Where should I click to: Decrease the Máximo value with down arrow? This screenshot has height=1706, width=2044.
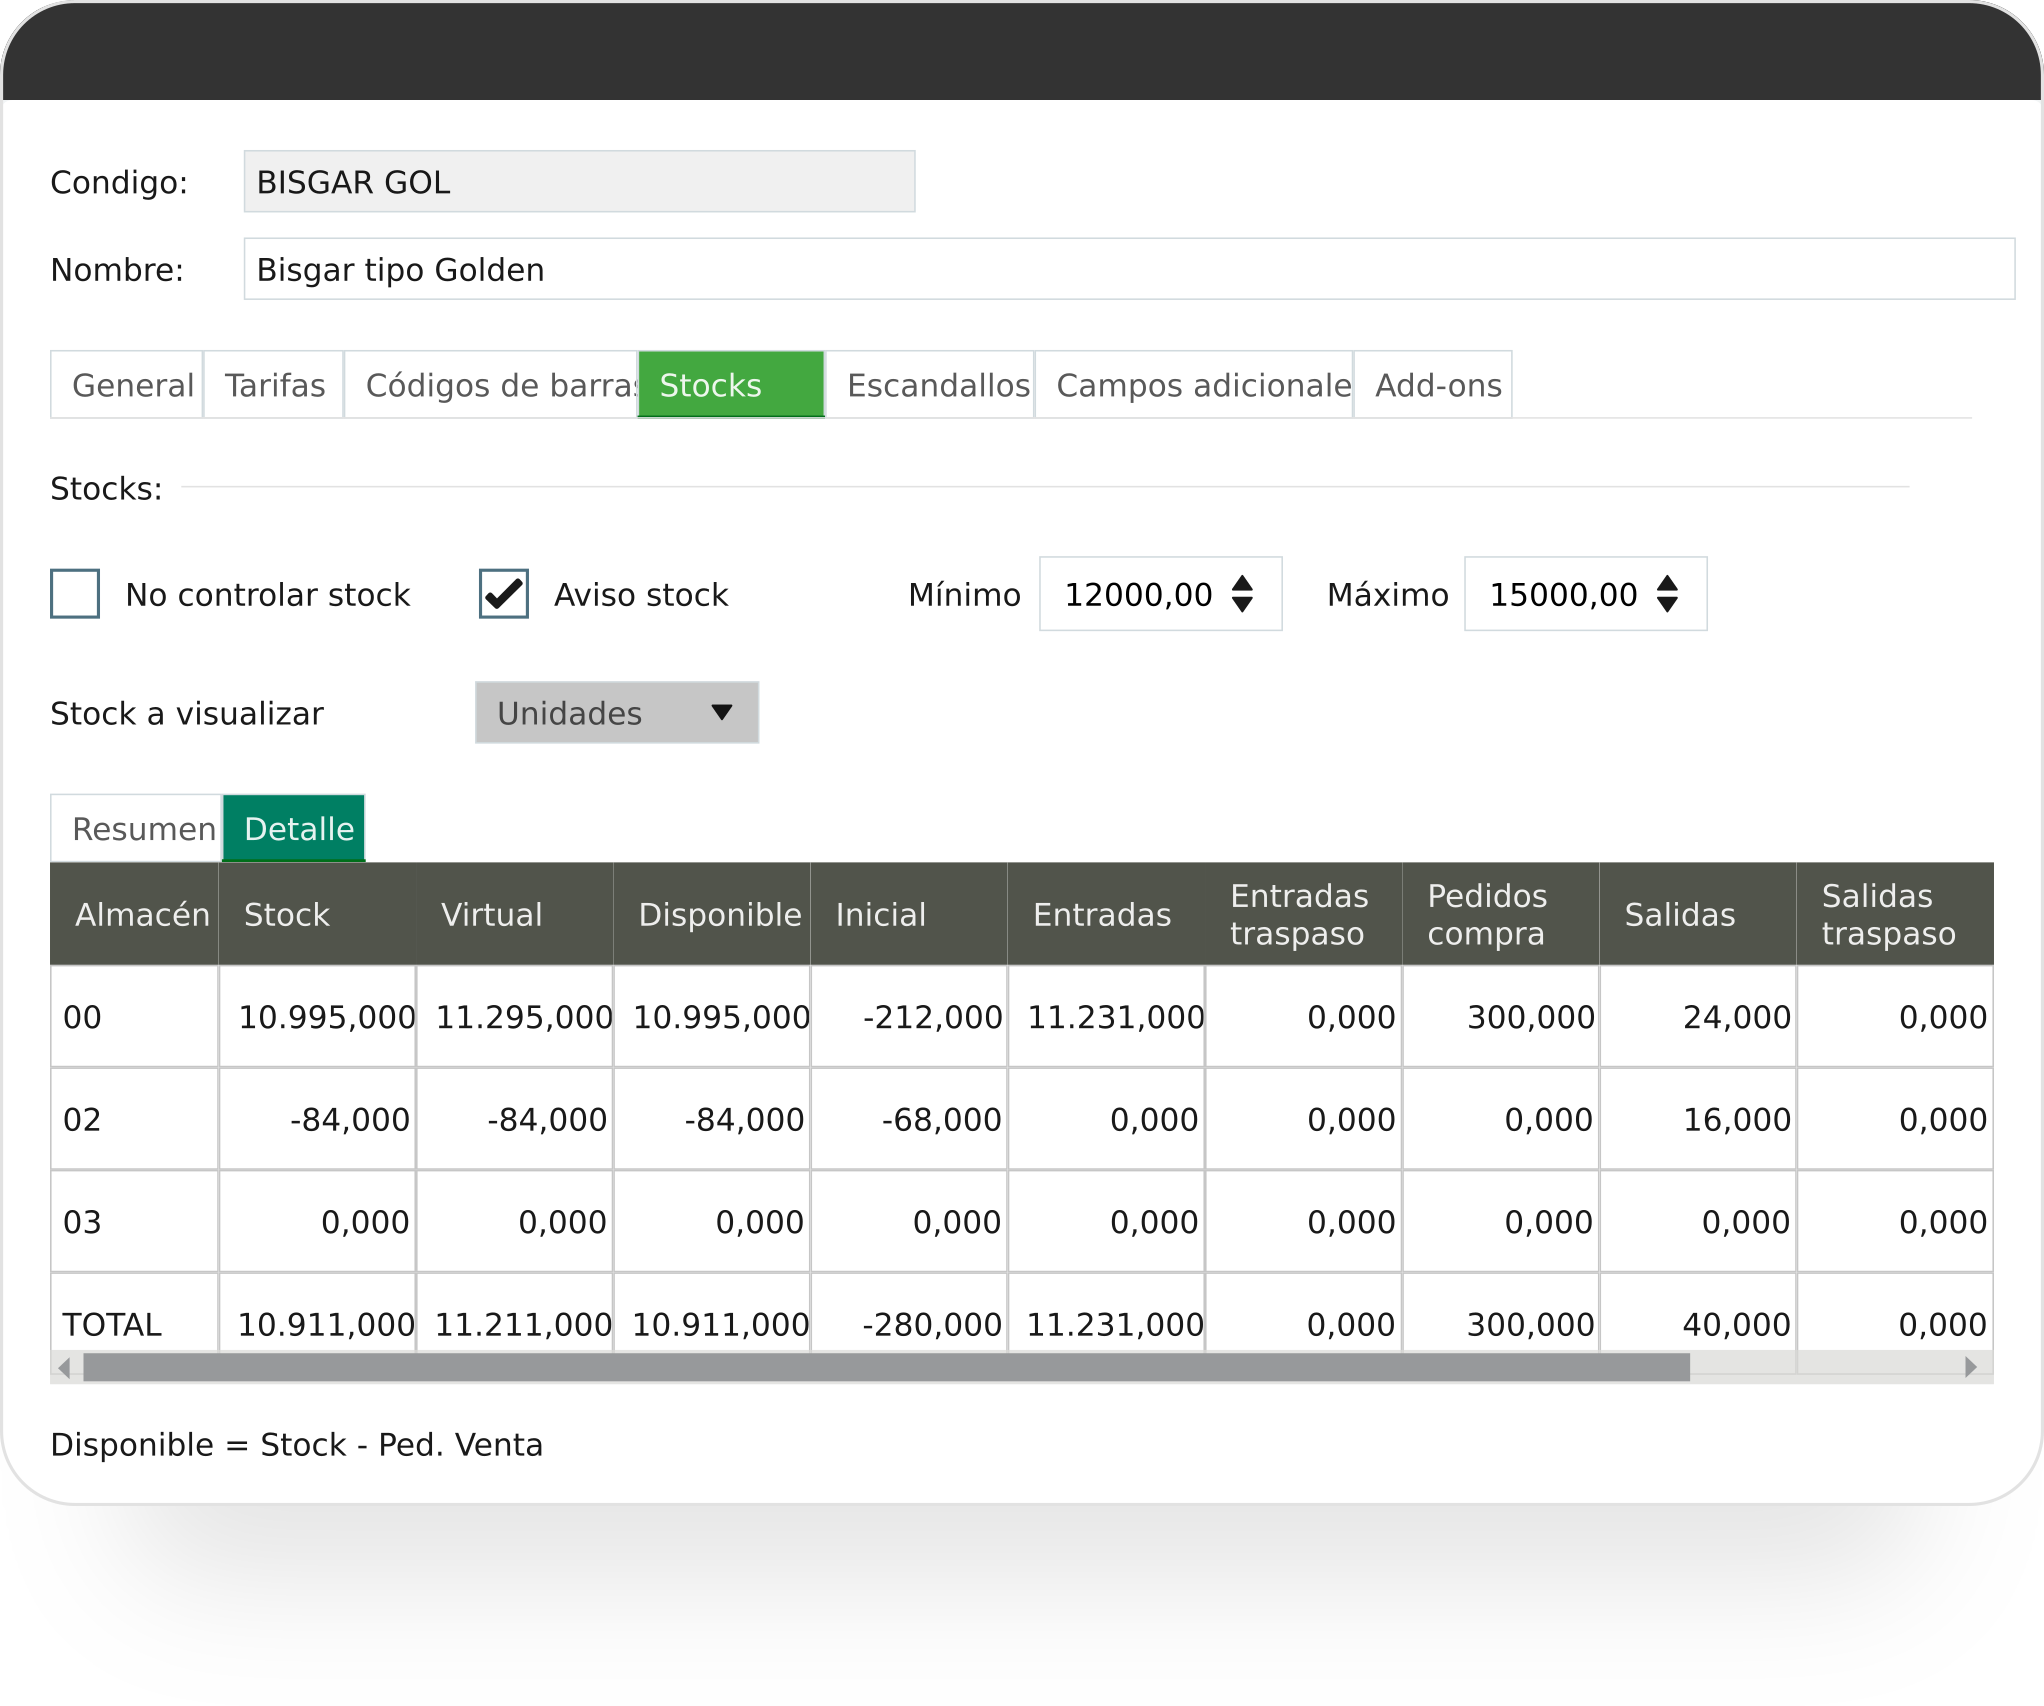(1667, 604)
